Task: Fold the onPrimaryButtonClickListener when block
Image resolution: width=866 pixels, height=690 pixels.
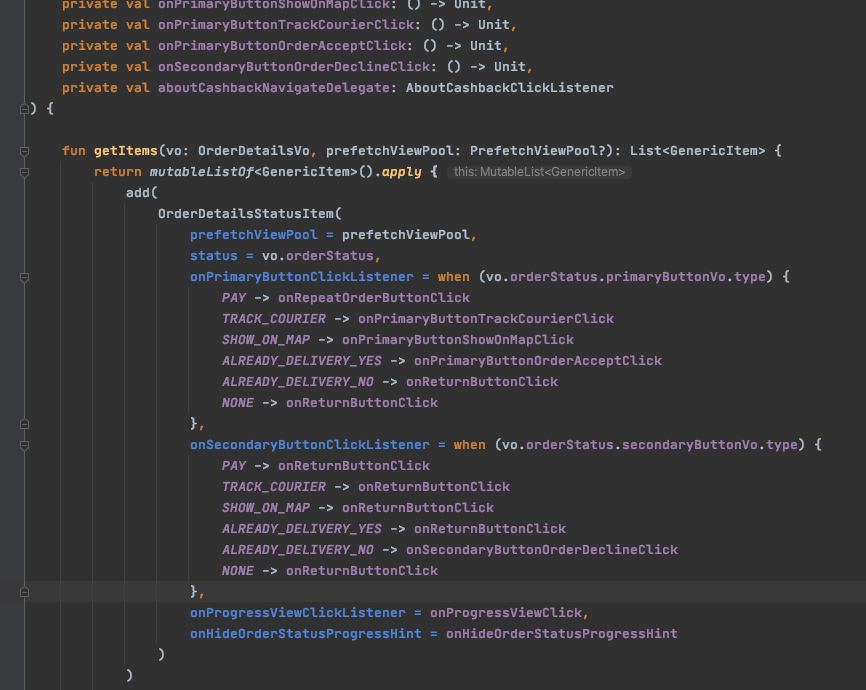Action: 24,277
